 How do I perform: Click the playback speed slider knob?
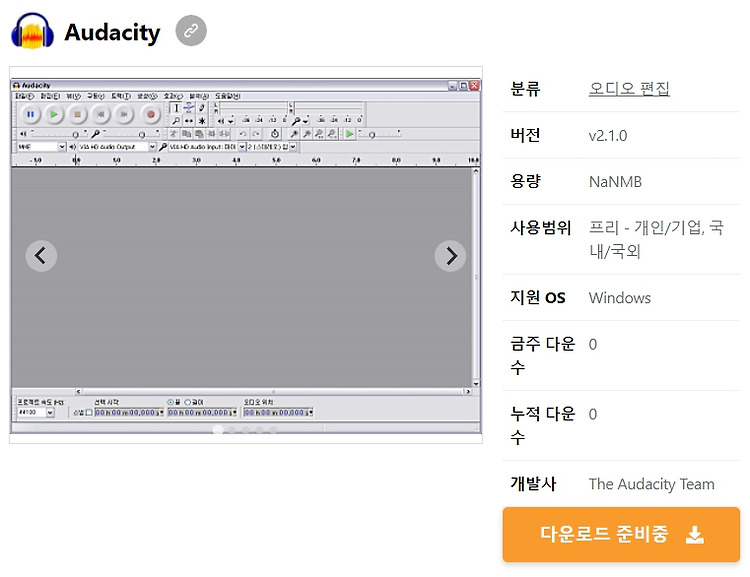tap(372, 134)
